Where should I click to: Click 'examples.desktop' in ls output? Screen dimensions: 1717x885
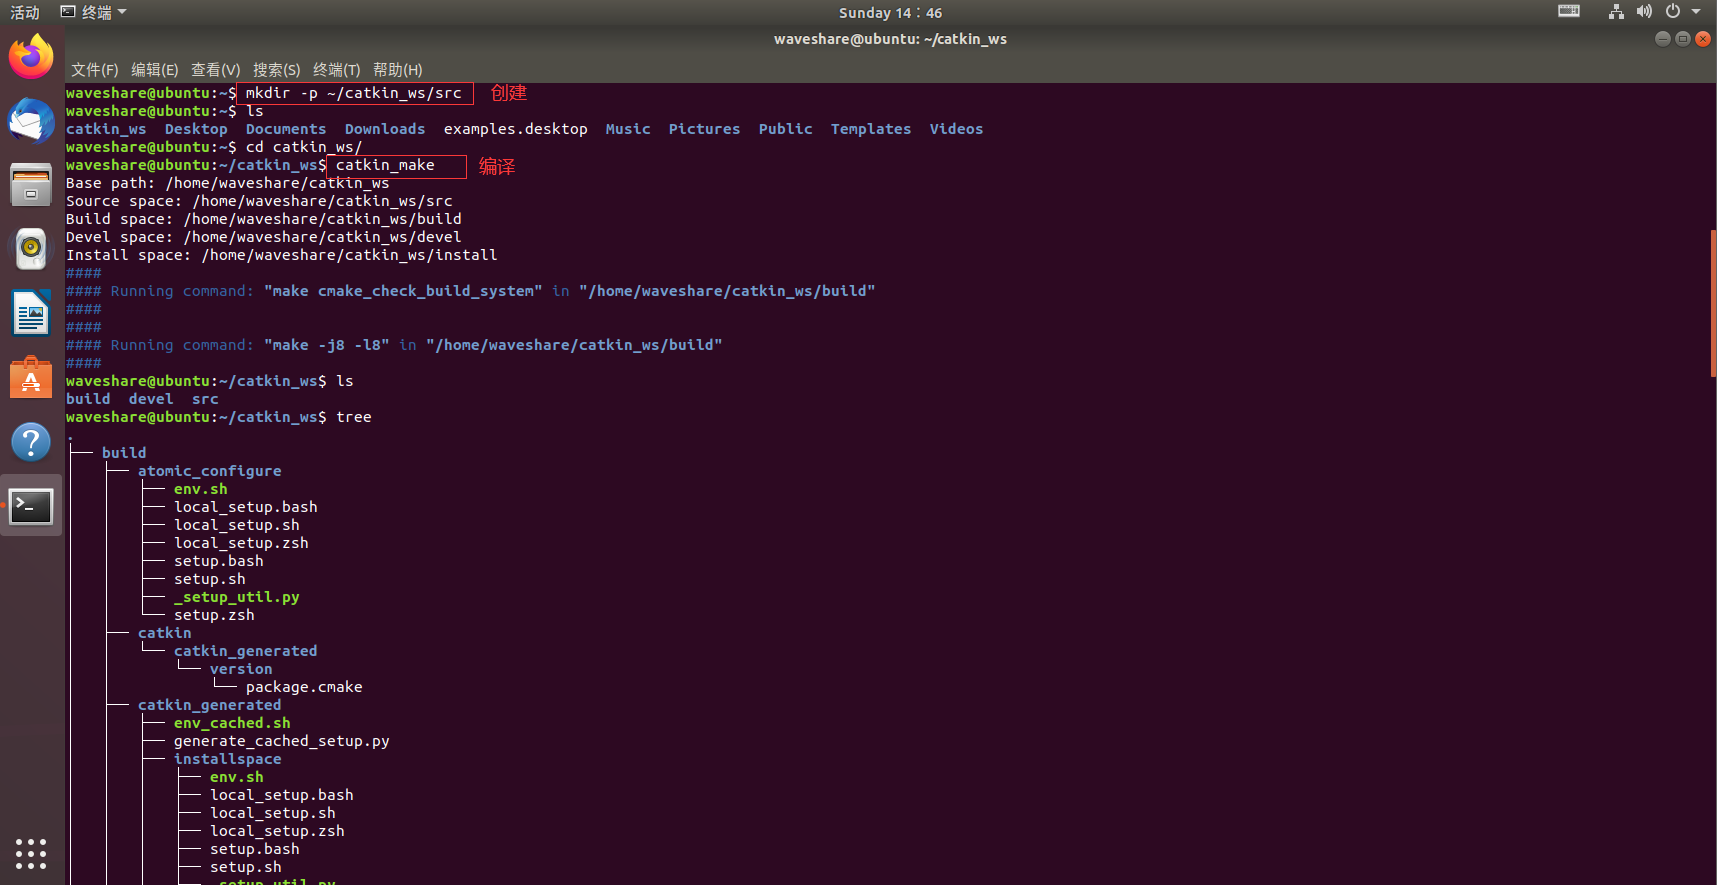click(x=516, y=129)
